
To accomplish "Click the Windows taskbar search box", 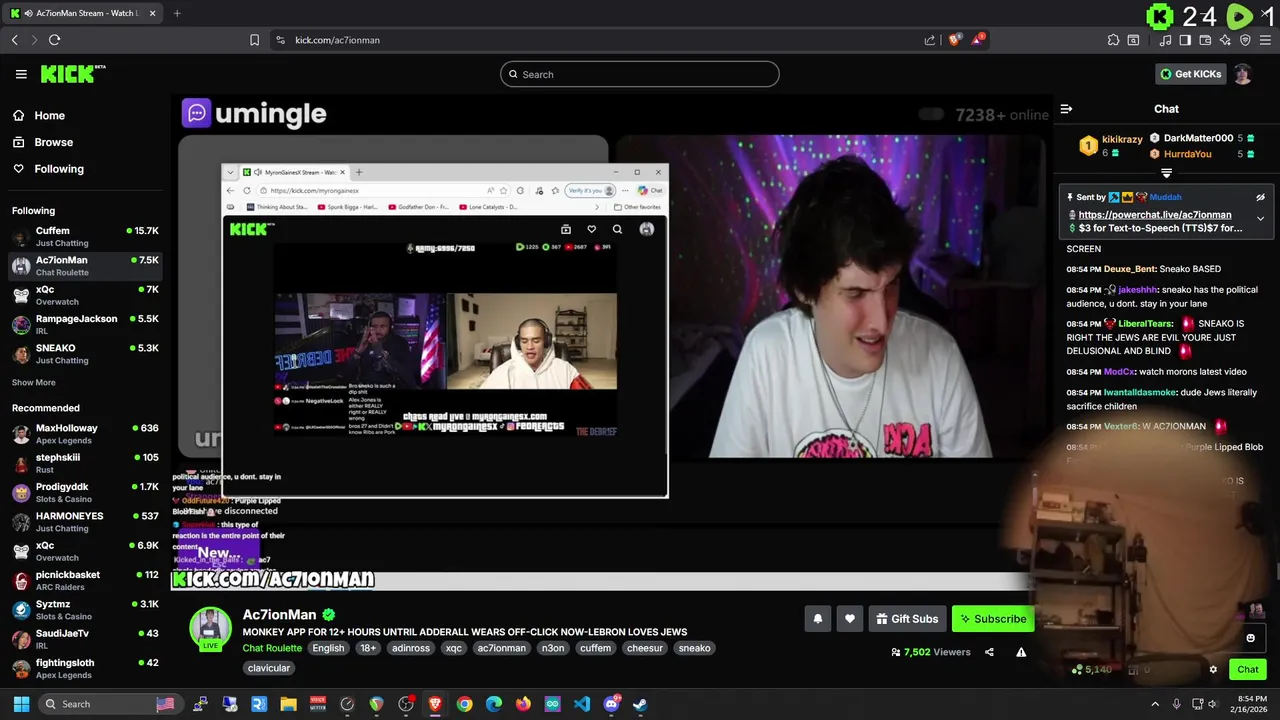I will pyautogui.click(x=110, y=704).
